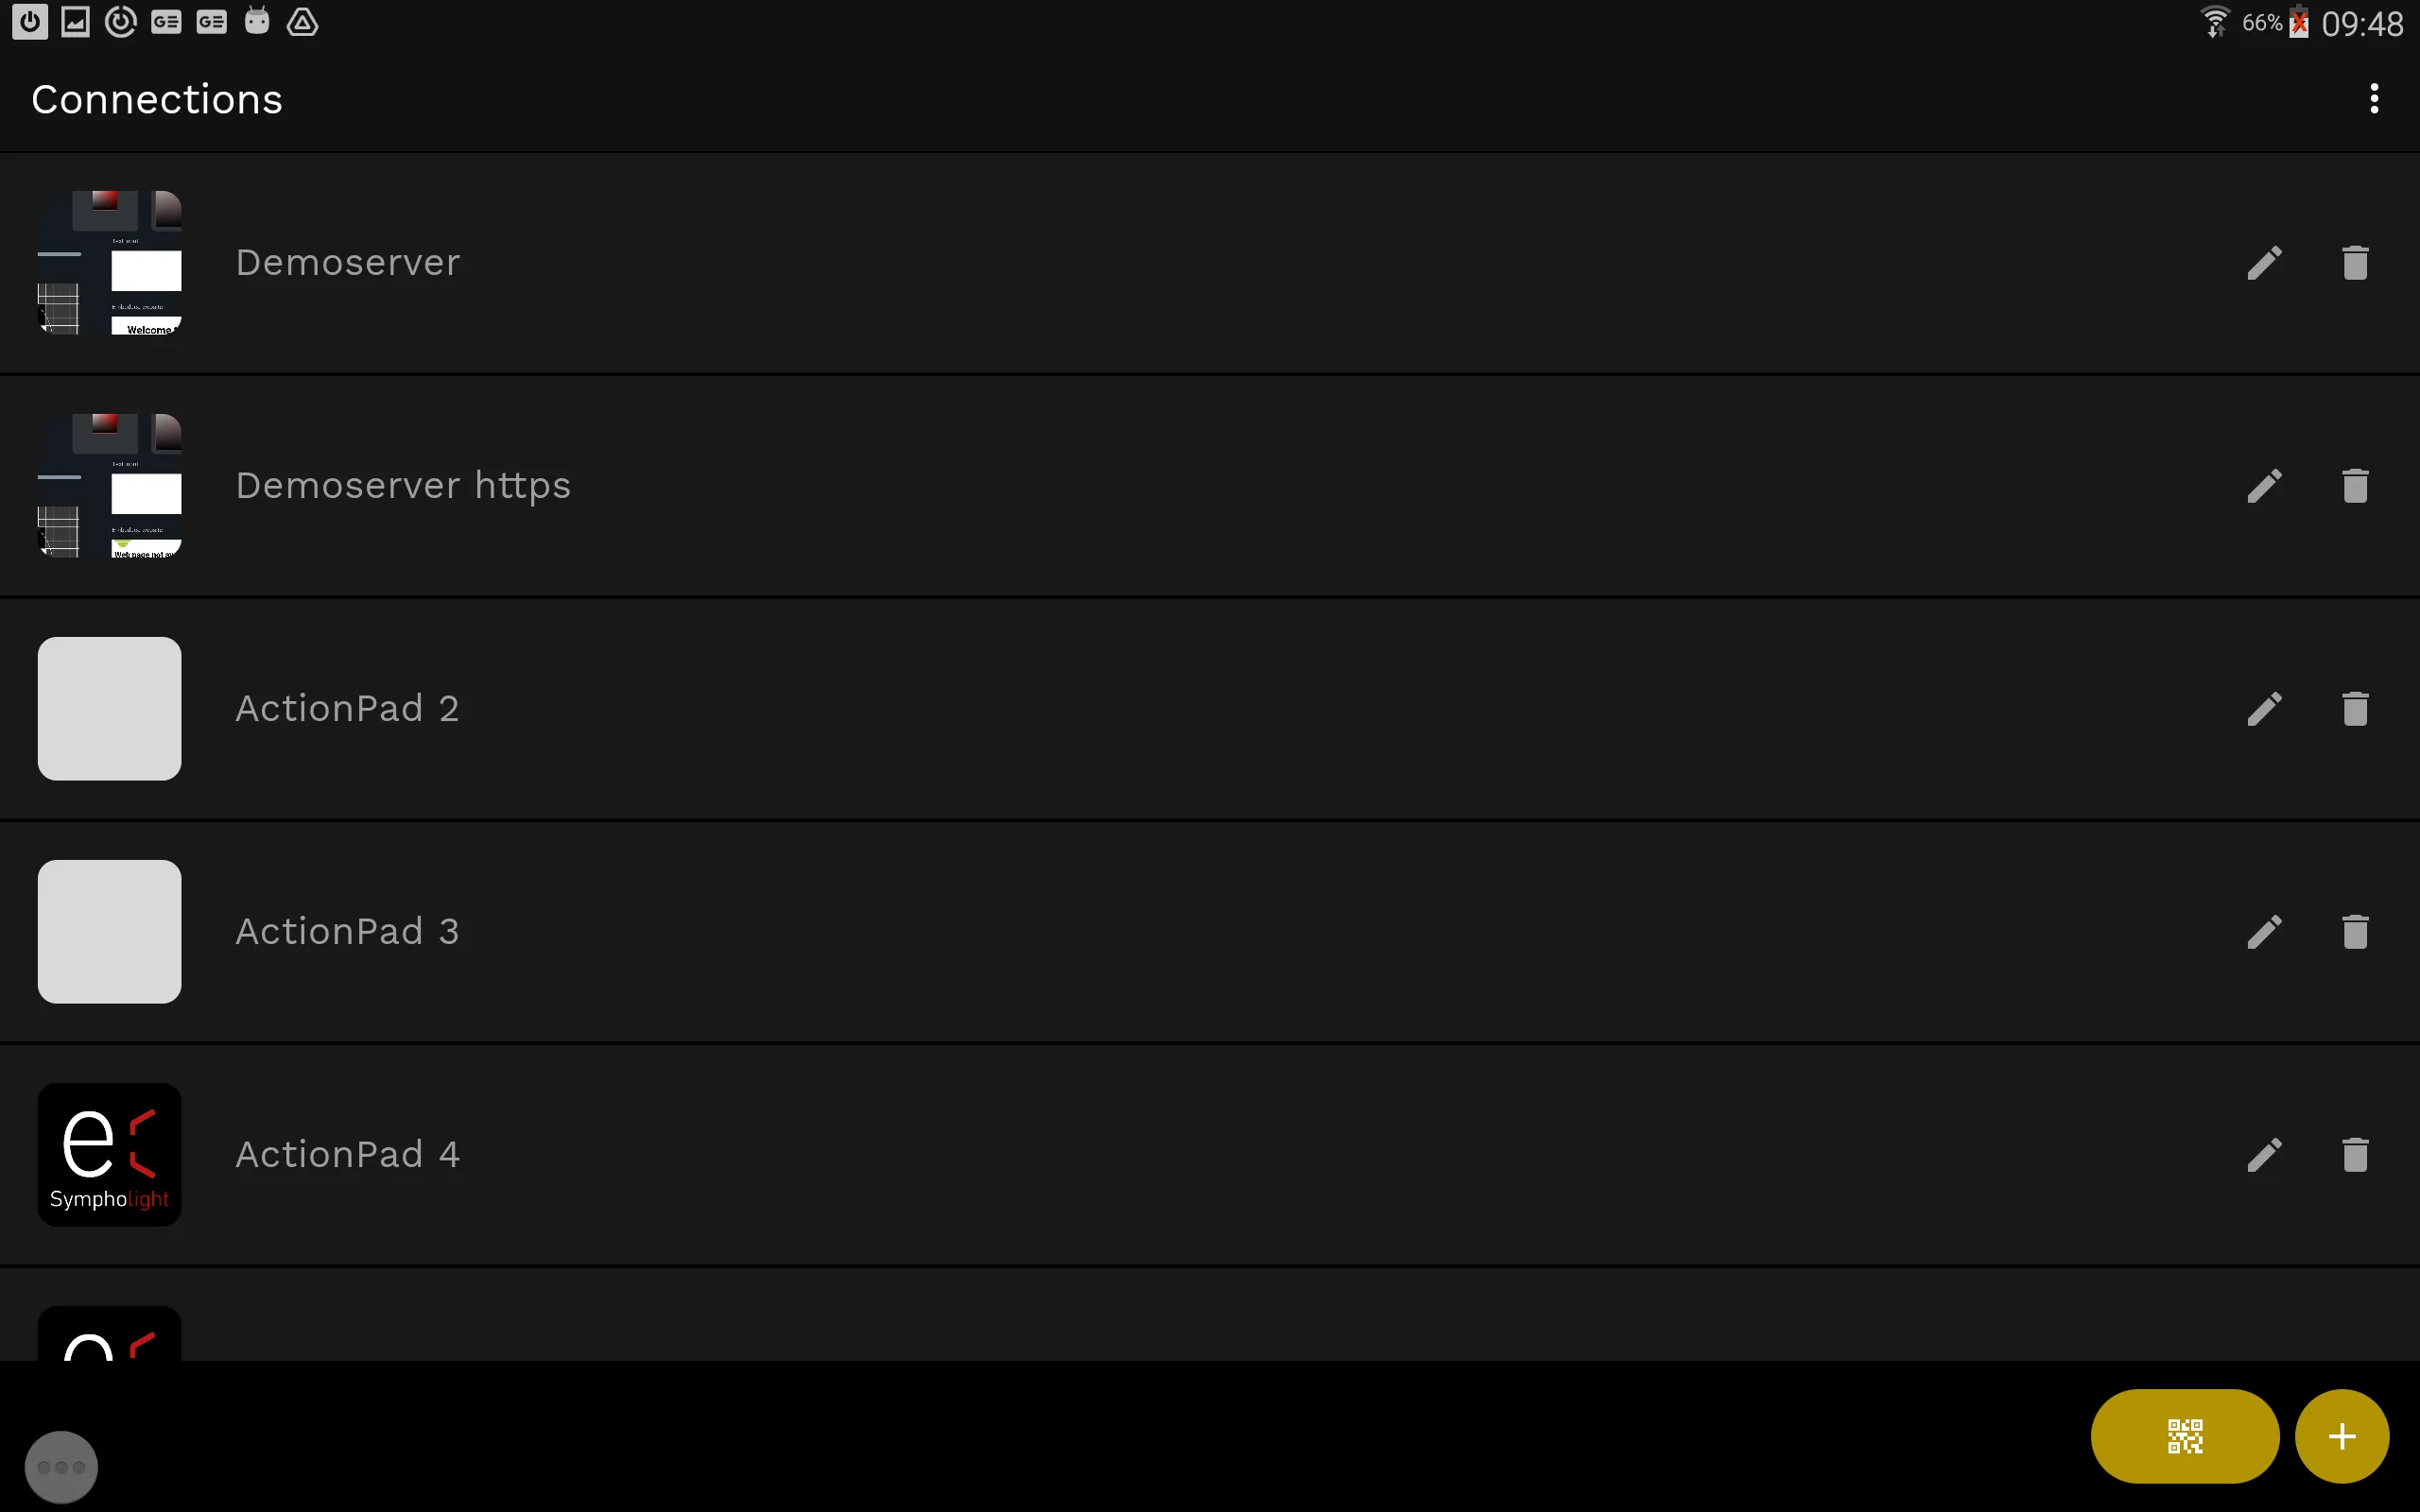This screenshot has height=1512, width=2420.
Task: Delete the Demoserver connection
Action: tap(2355, 263)
